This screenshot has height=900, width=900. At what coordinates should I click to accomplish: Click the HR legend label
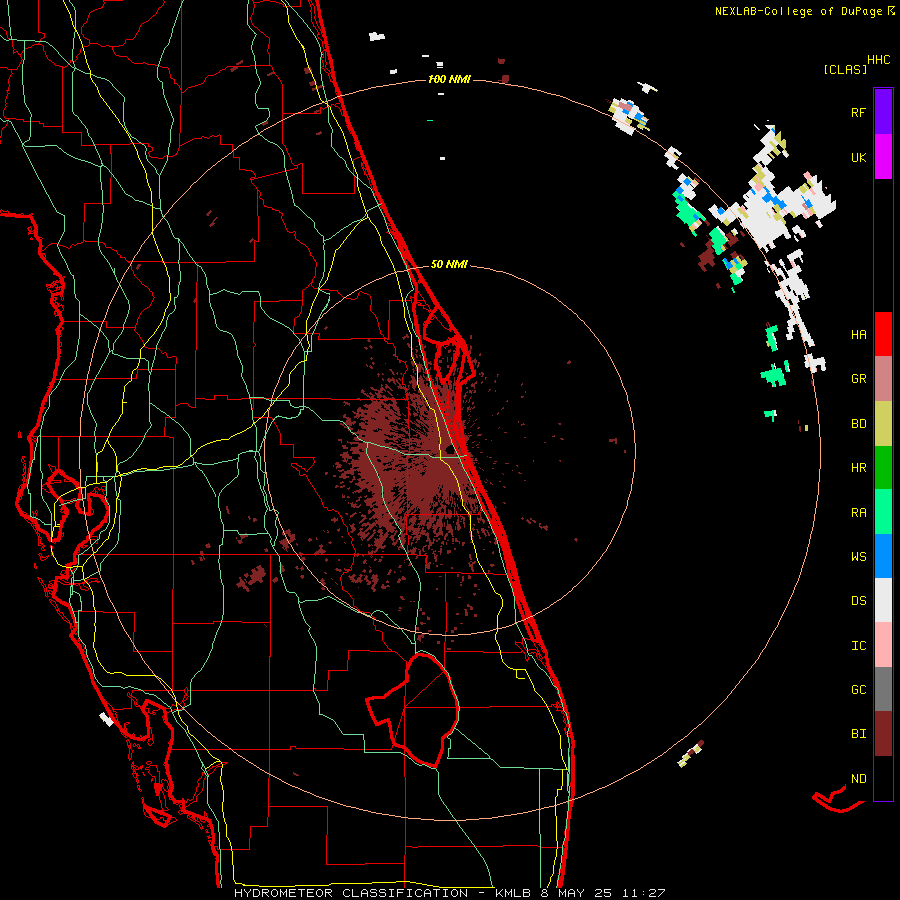858,468
